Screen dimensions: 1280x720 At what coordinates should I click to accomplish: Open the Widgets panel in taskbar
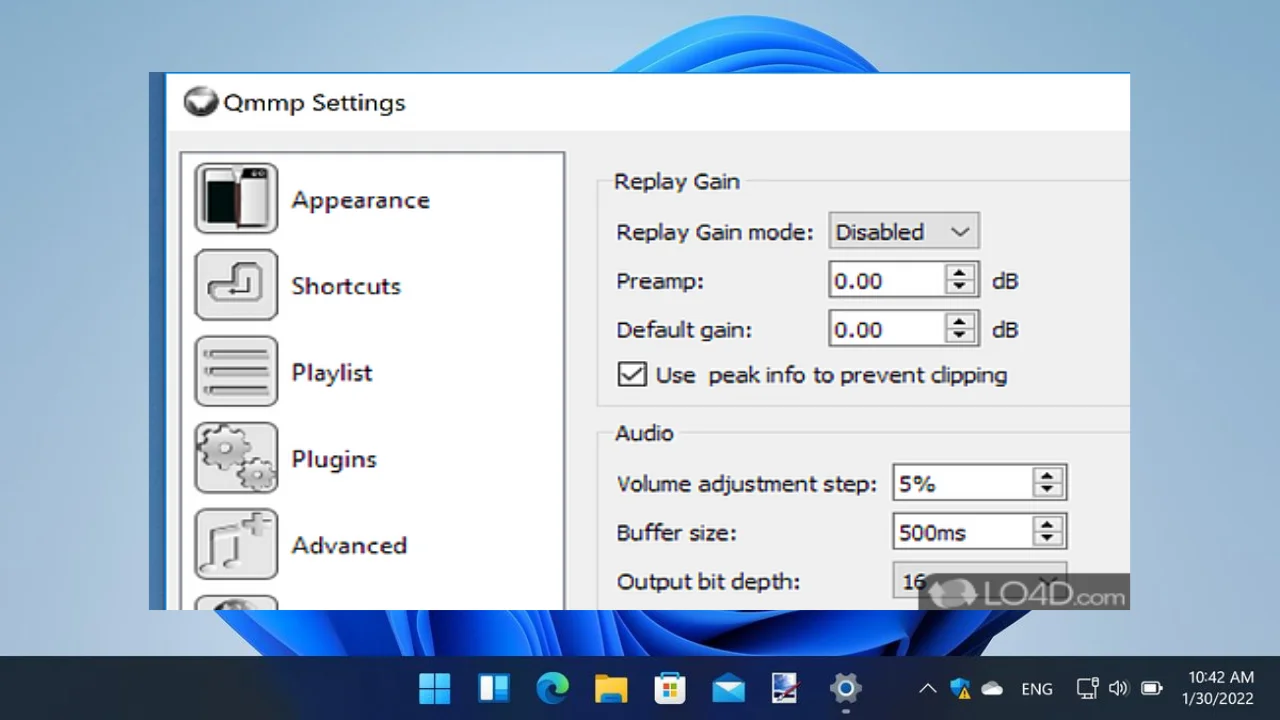click(x=494, y=688)
